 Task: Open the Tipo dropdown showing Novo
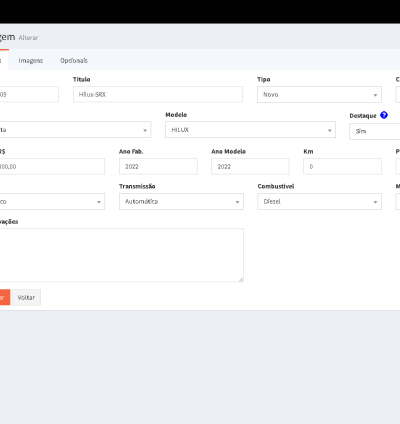tap(319, 95)
